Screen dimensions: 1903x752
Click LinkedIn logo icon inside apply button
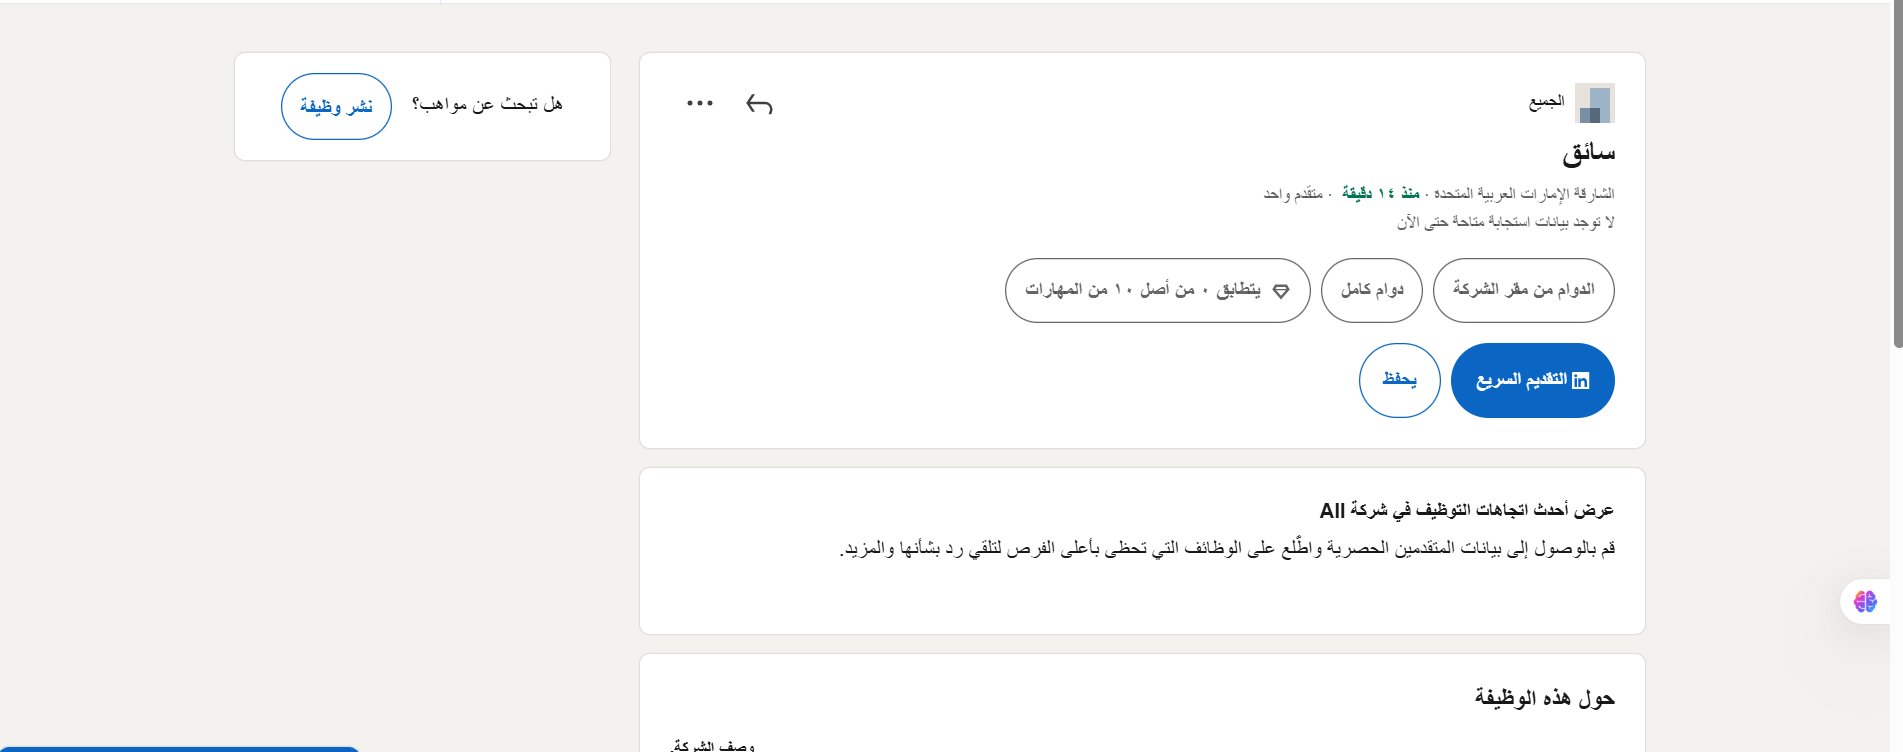click(x=1580, y=381)
